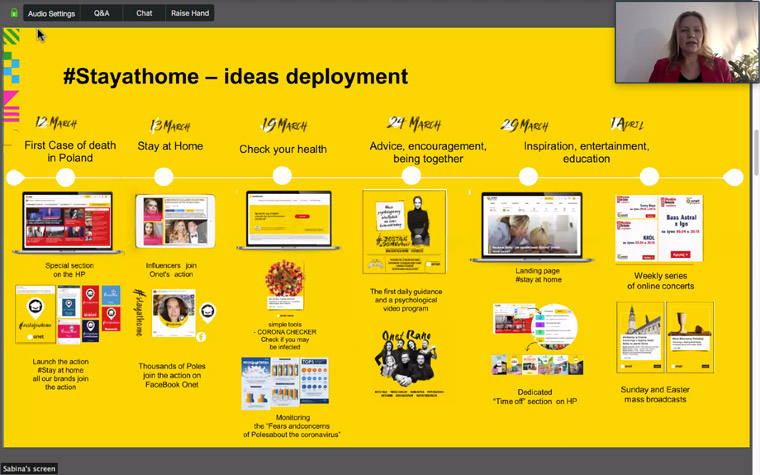Viewport: 760px width, 475px height.
Task: Click the psychological video program poster with woman
Action: pos(405,231)
